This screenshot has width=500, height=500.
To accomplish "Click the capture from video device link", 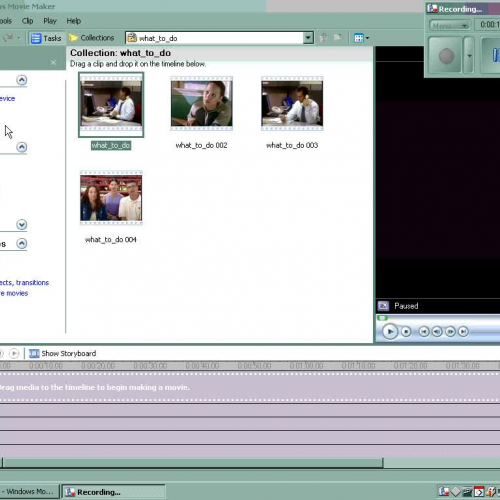I will (7, 98).
